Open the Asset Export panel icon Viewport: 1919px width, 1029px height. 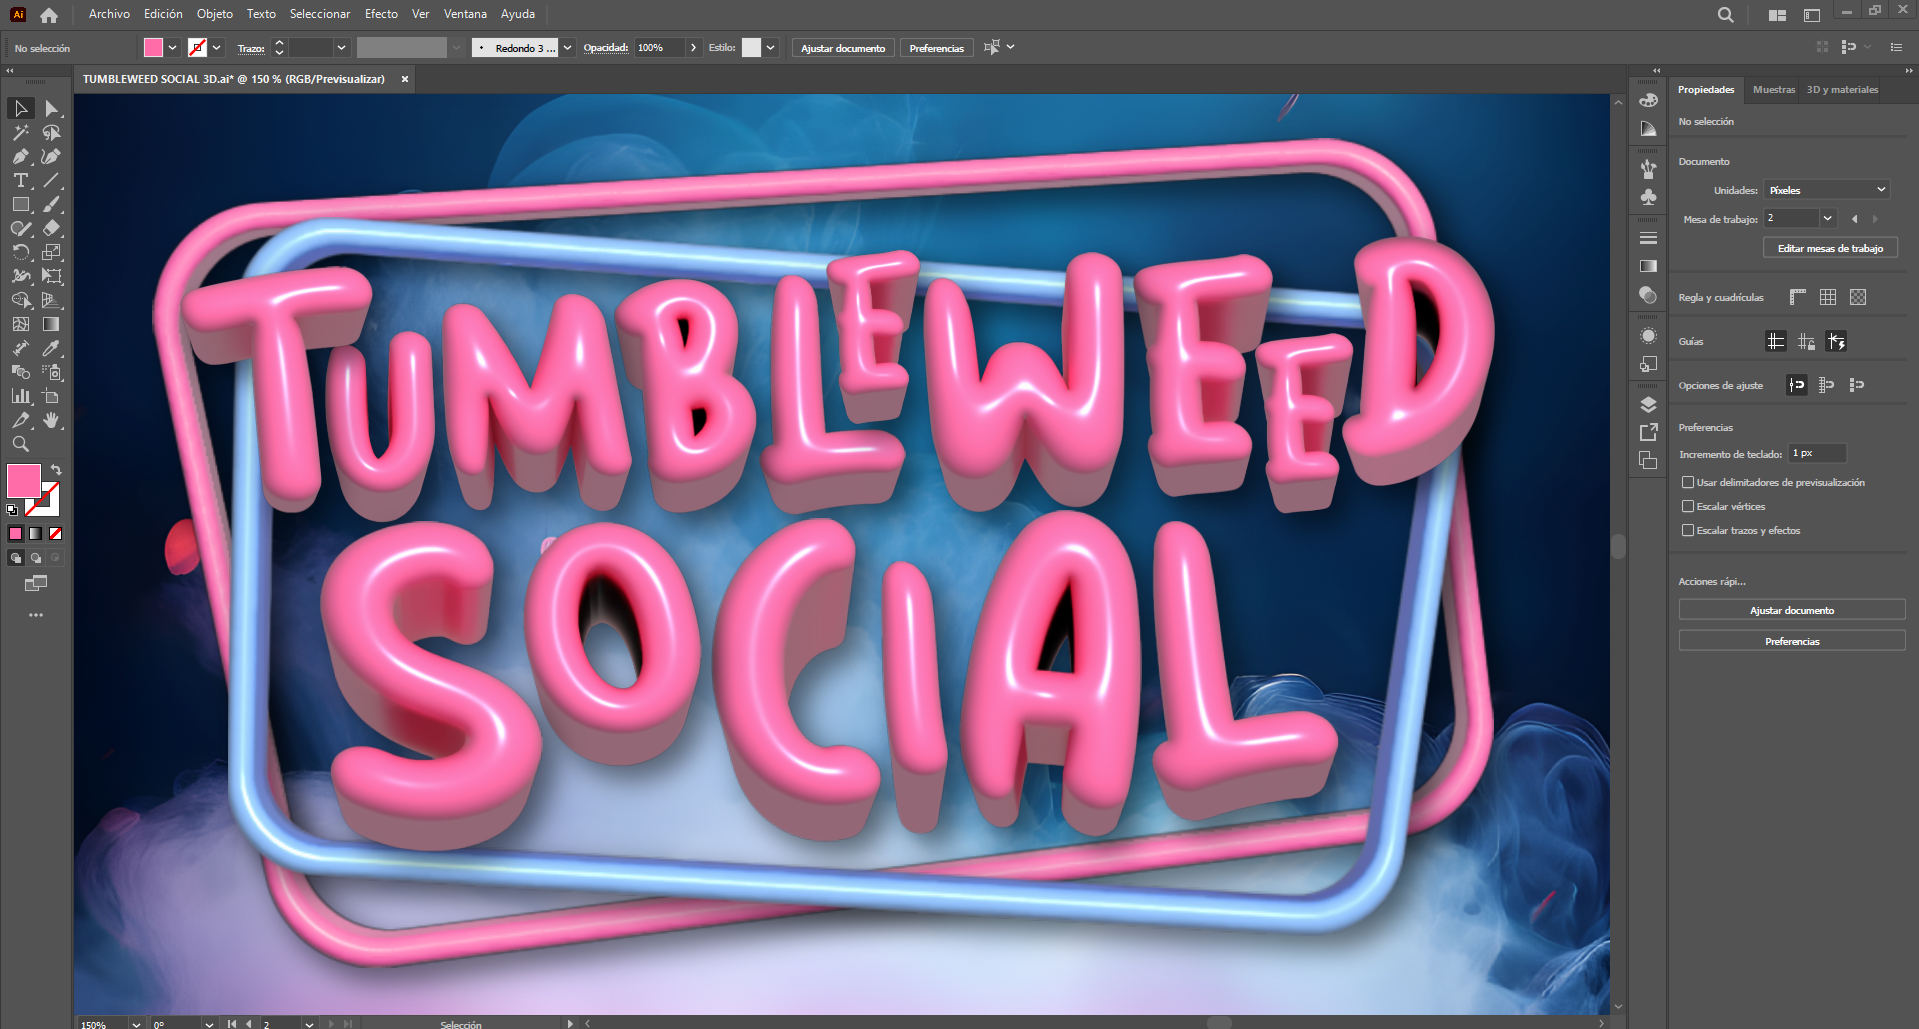pyautogui.click(x=1649, y=432)
